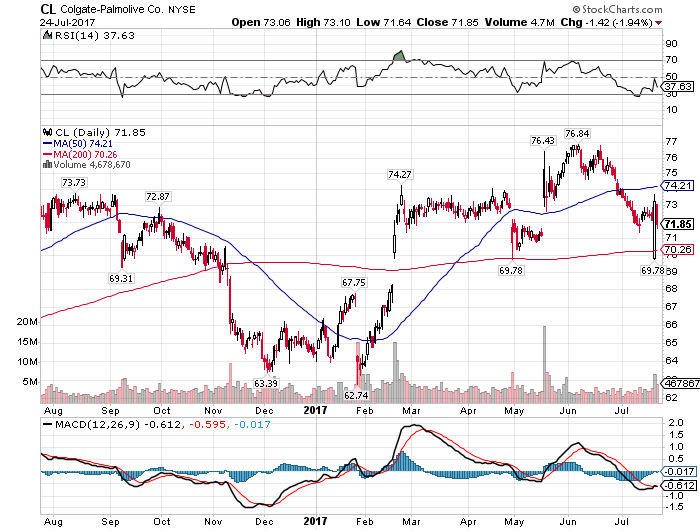
Task: Click the MA(50) 74.21 legend text
Action: click(83, 143)
